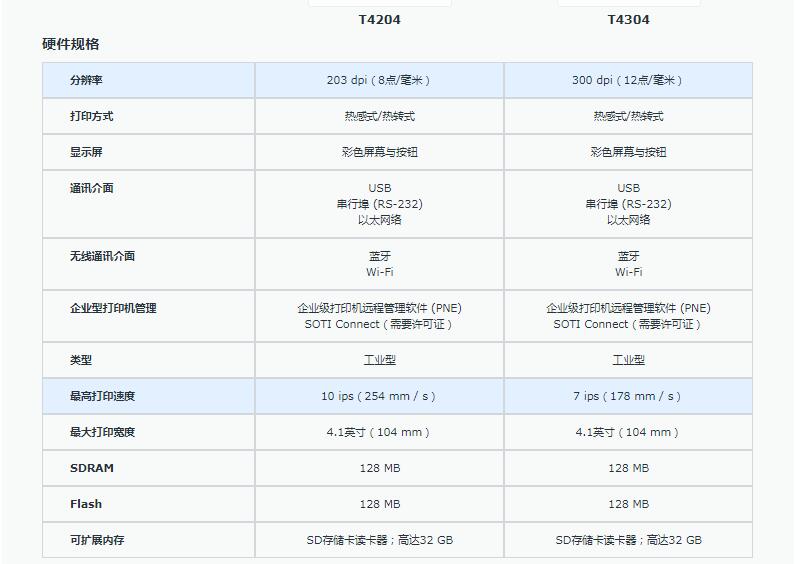
Task: Select the 分辨率 row label
Action: [86, 80]
